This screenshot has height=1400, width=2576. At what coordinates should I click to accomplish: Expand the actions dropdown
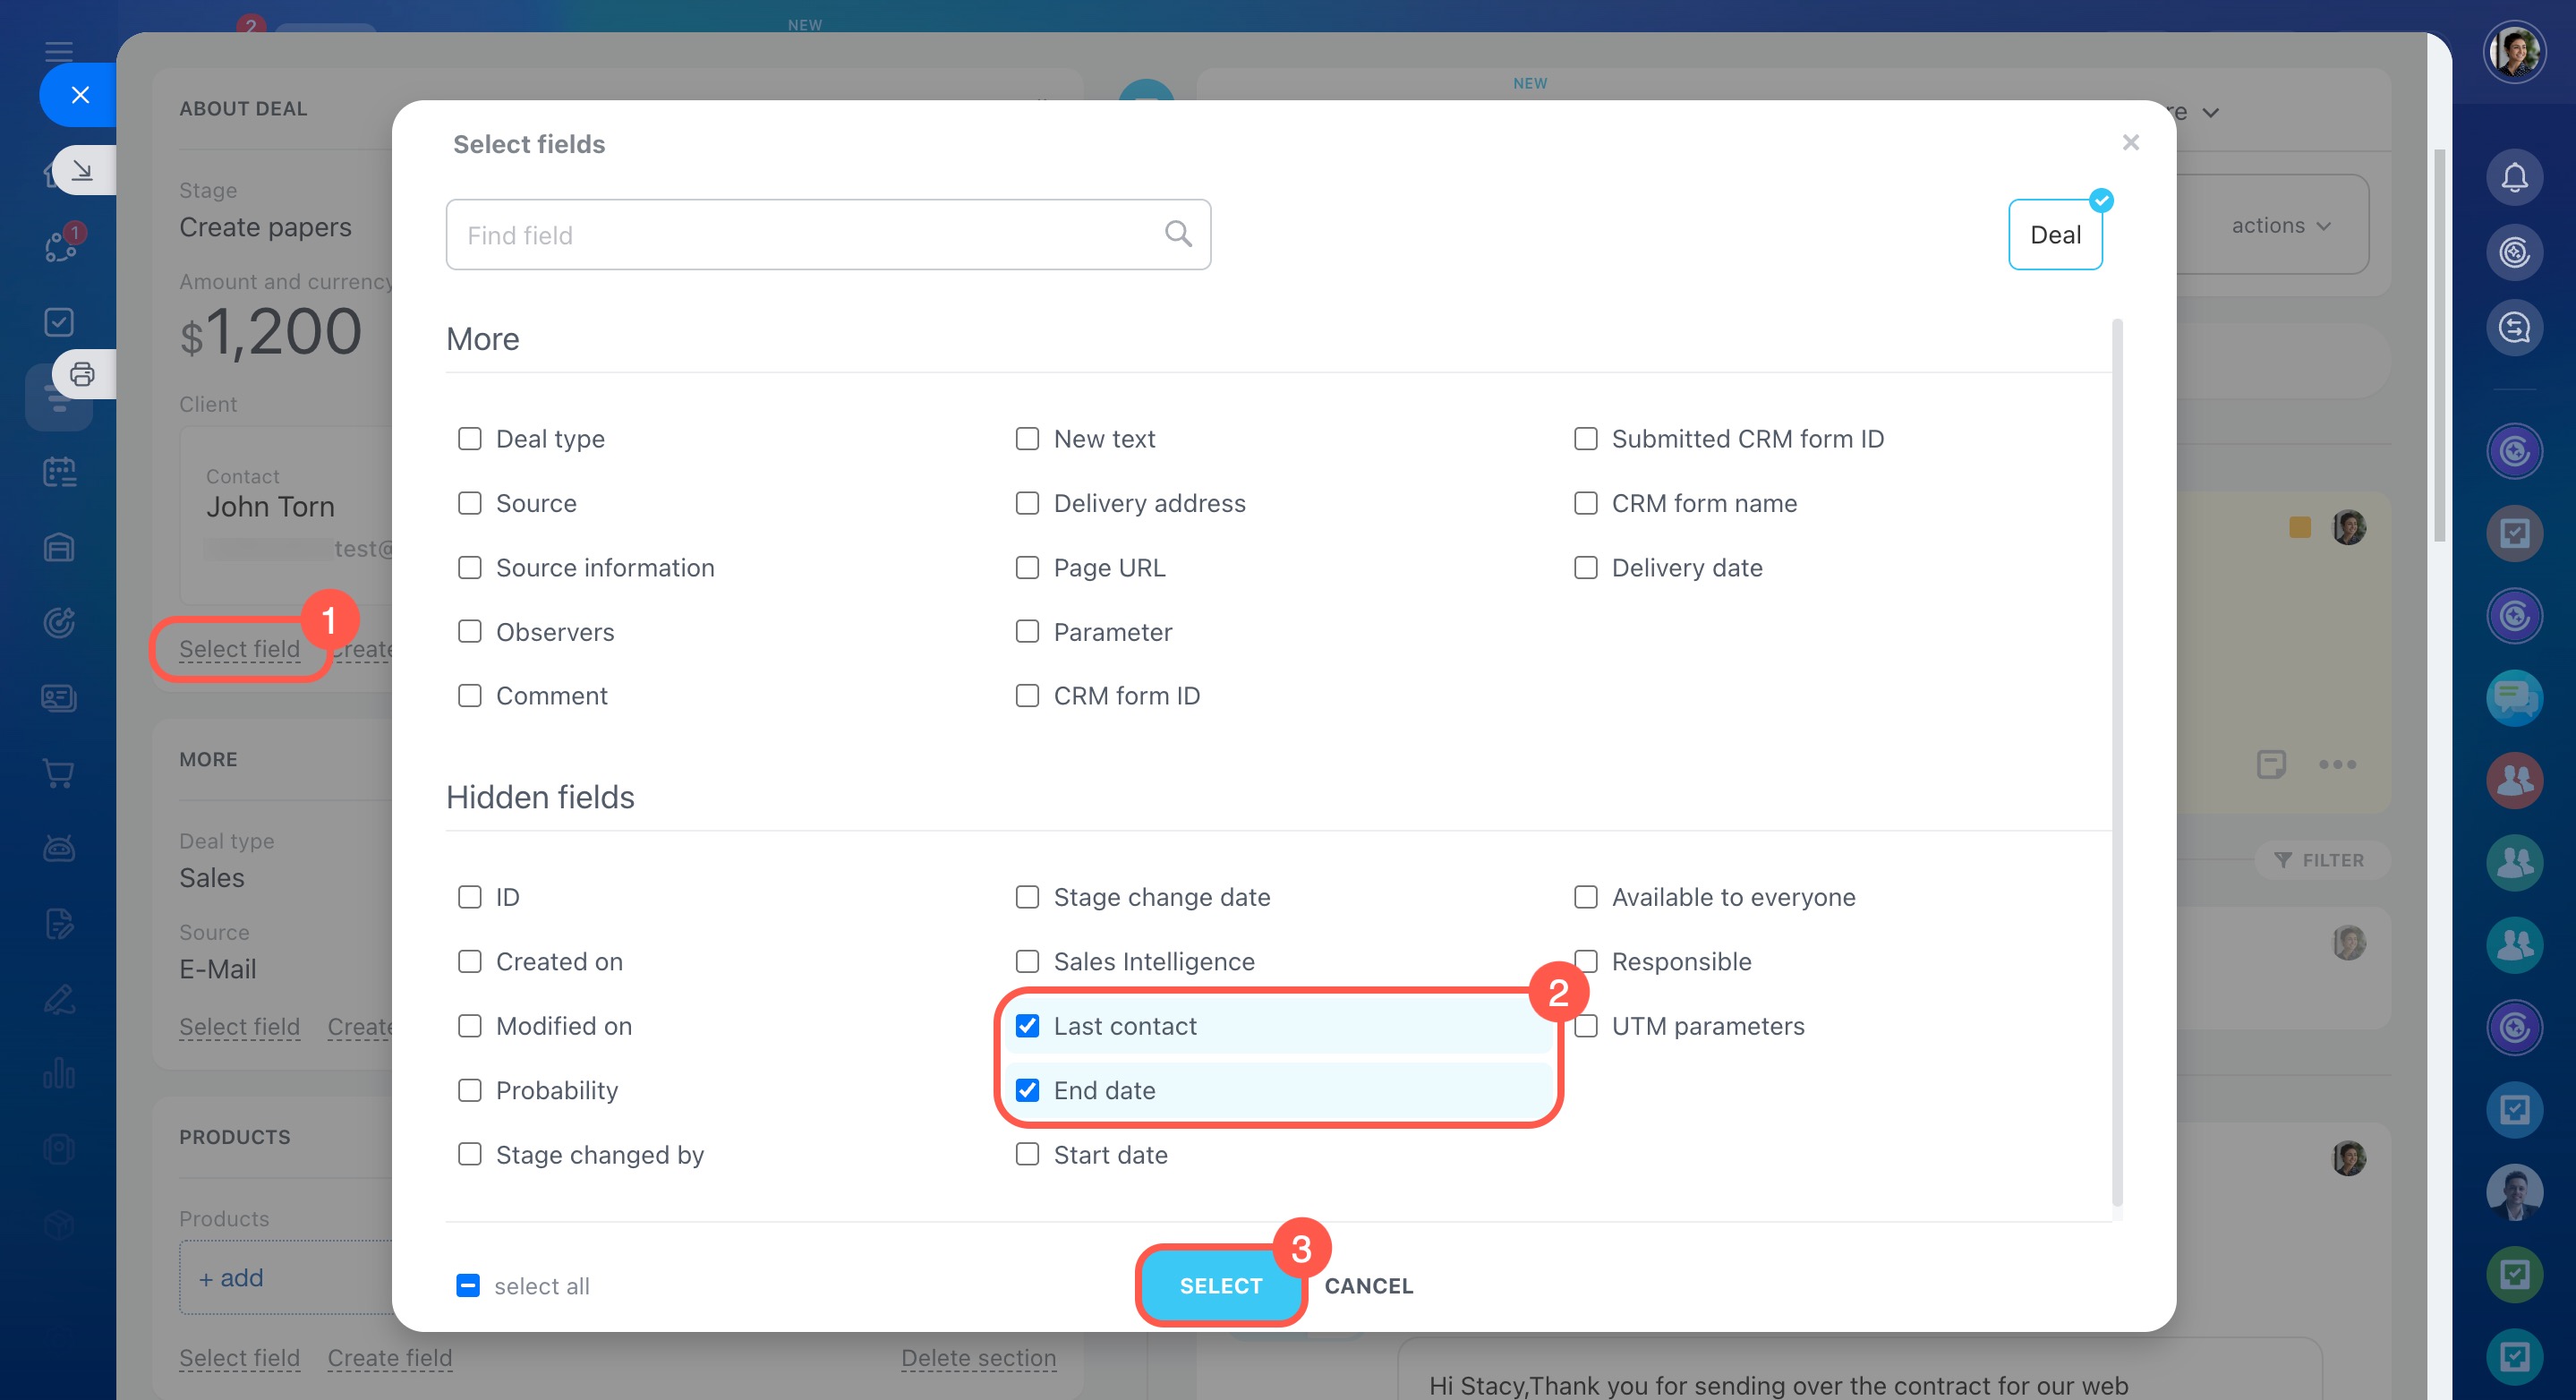coord(2280,226)
